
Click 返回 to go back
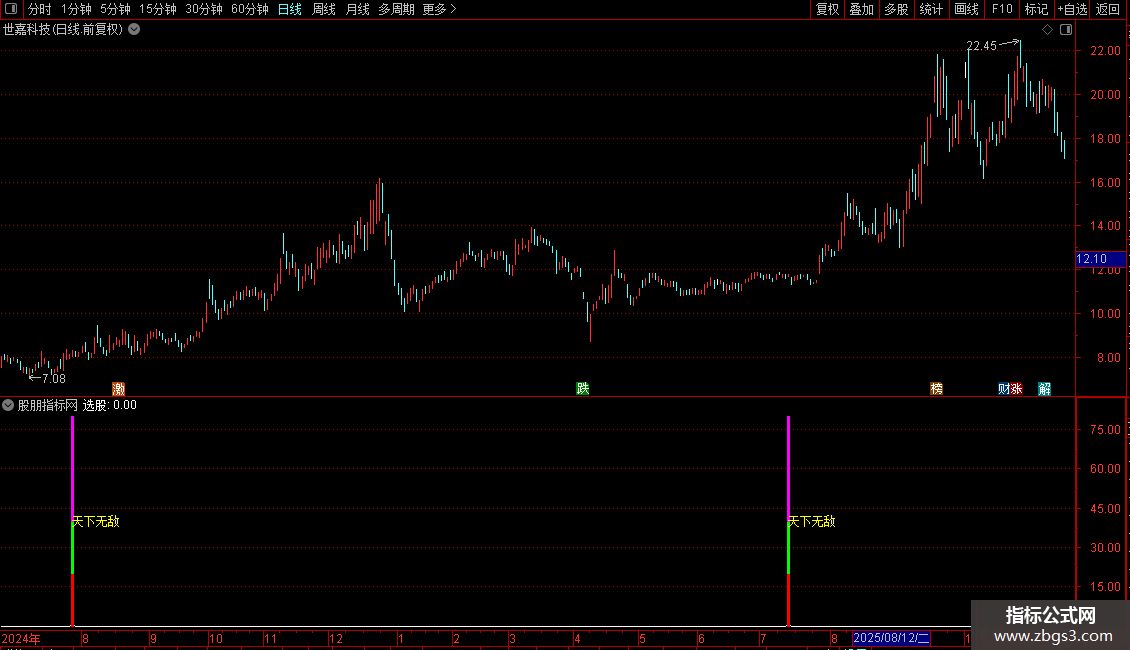[1108, 9]
